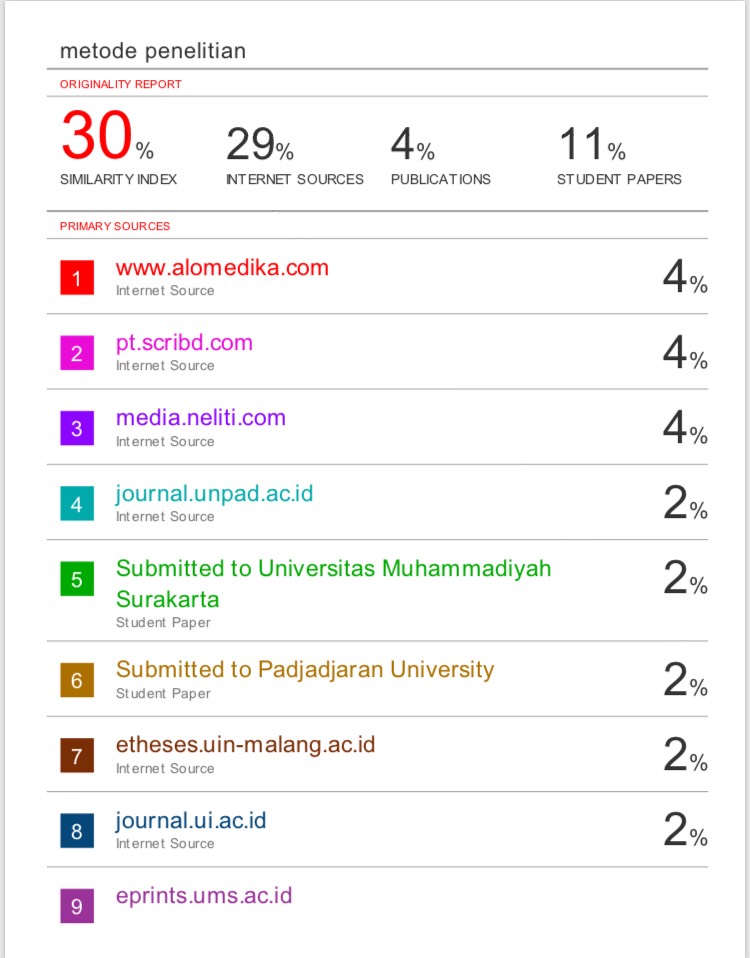Open the www.alomedika.com source link
The image size is (750, 958).
pyautogui.click(x=222, y=268)
